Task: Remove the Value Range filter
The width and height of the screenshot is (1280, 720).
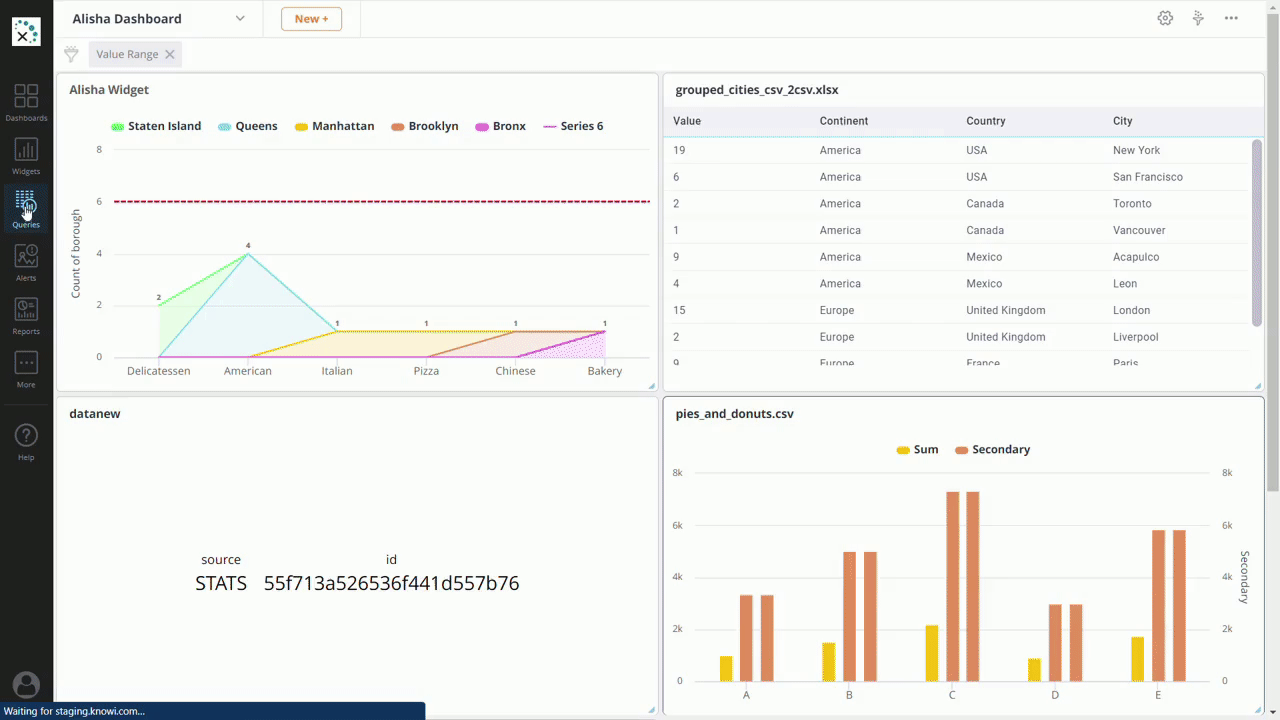Action: pos(170,55)
